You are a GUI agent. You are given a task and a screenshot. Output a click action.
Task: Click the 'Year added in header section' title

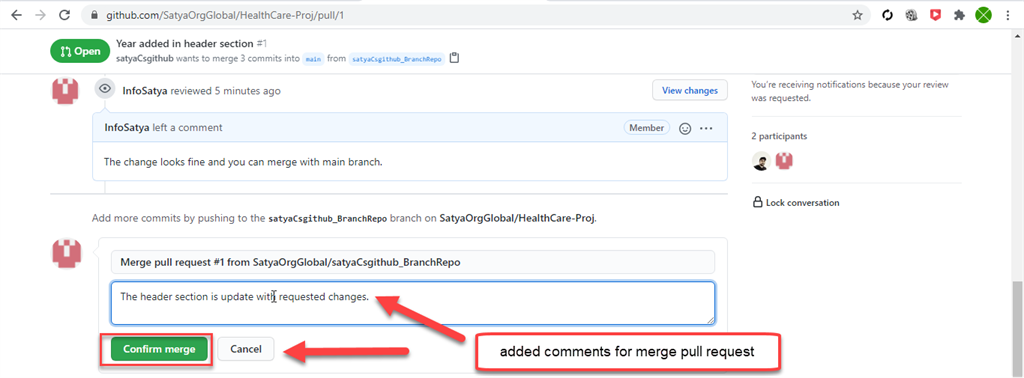pyautogui.click(x=185, y=43)
